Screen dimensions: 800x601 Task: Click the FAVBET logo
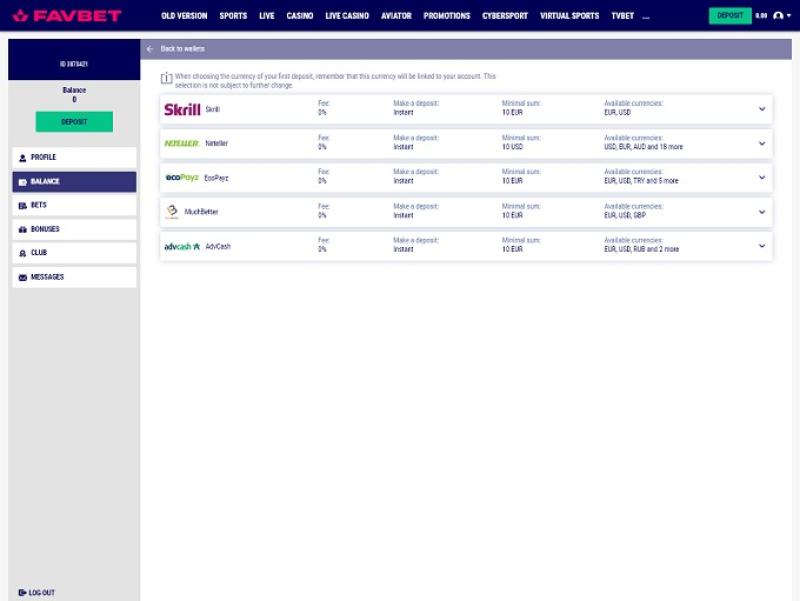tap(66, 16)
